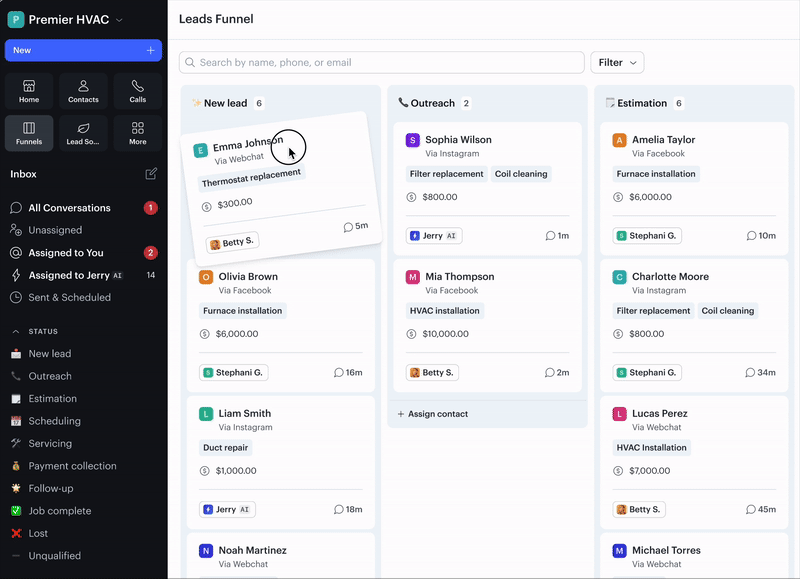Image resolution: width=800 pixels, height=579 pixels.
Task: Expand the Premier HVAC workspace dropdown
Action: [120, 19]
